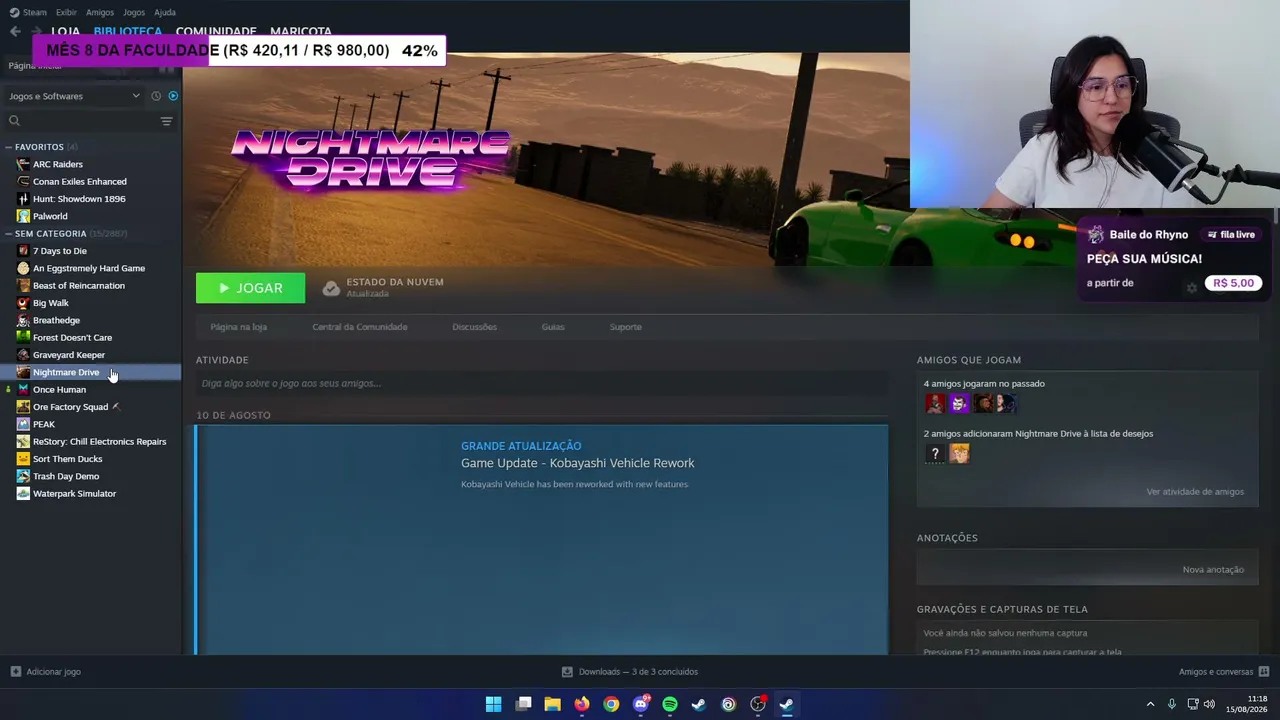The width and height of the screenshot is (1280, 720).
Task: Click the activity comment input field
Action: click(542, 383)
